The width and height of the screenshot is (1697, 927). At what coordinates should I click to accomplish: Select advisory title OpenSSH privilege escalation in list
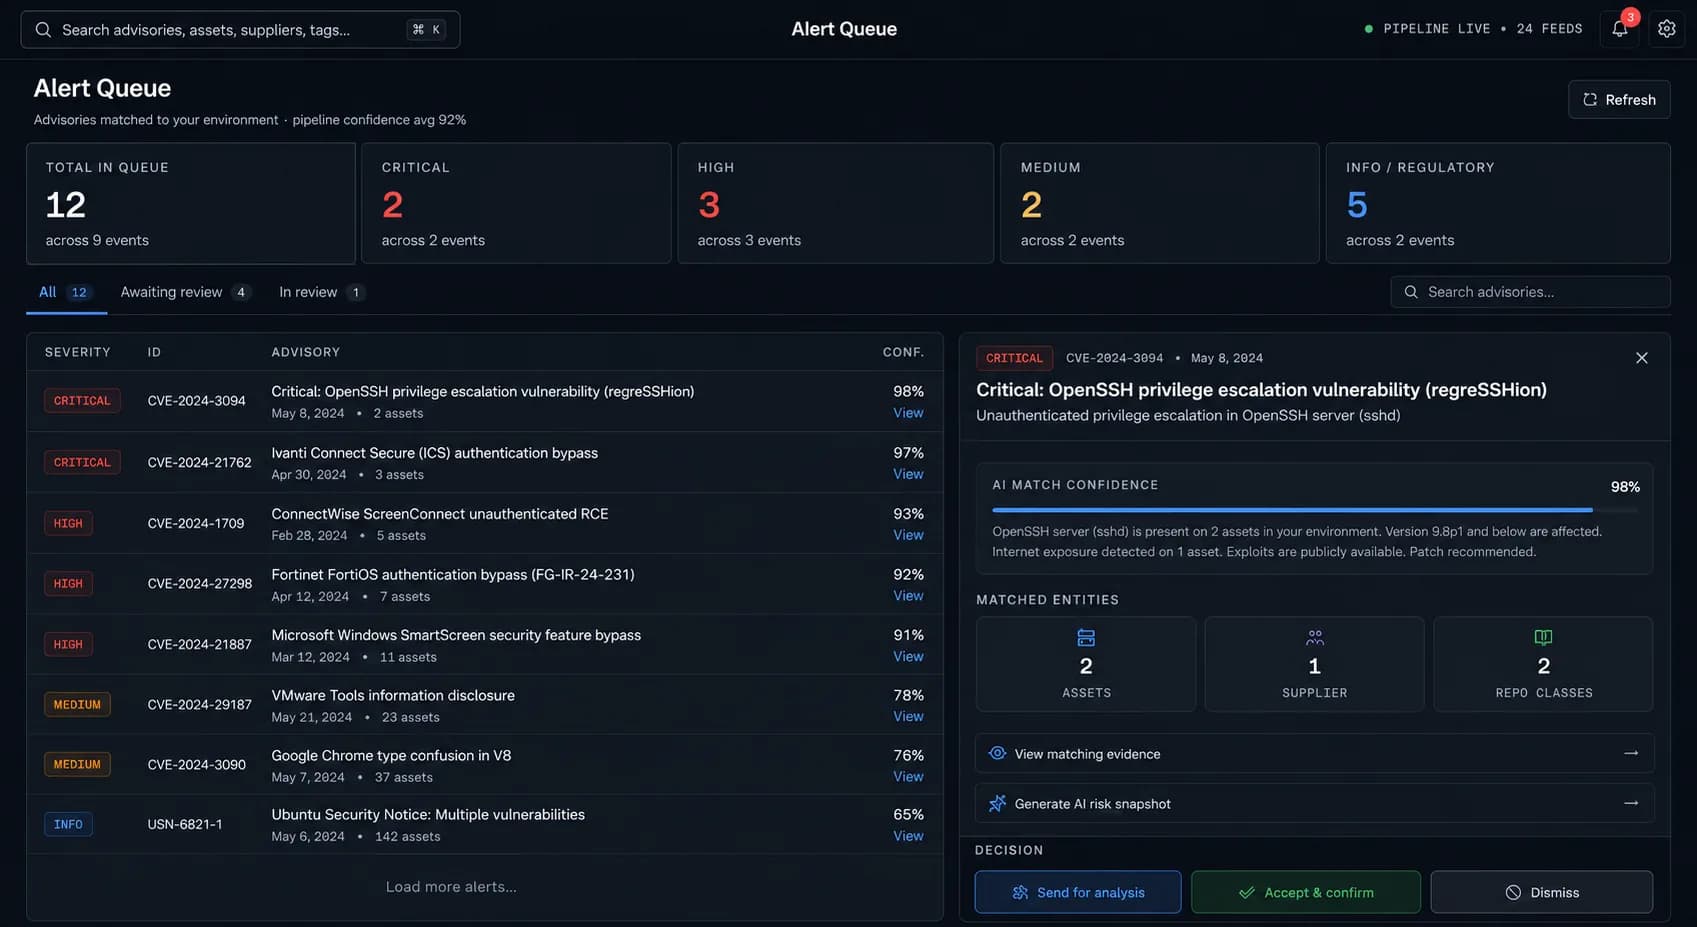point(483,391)
